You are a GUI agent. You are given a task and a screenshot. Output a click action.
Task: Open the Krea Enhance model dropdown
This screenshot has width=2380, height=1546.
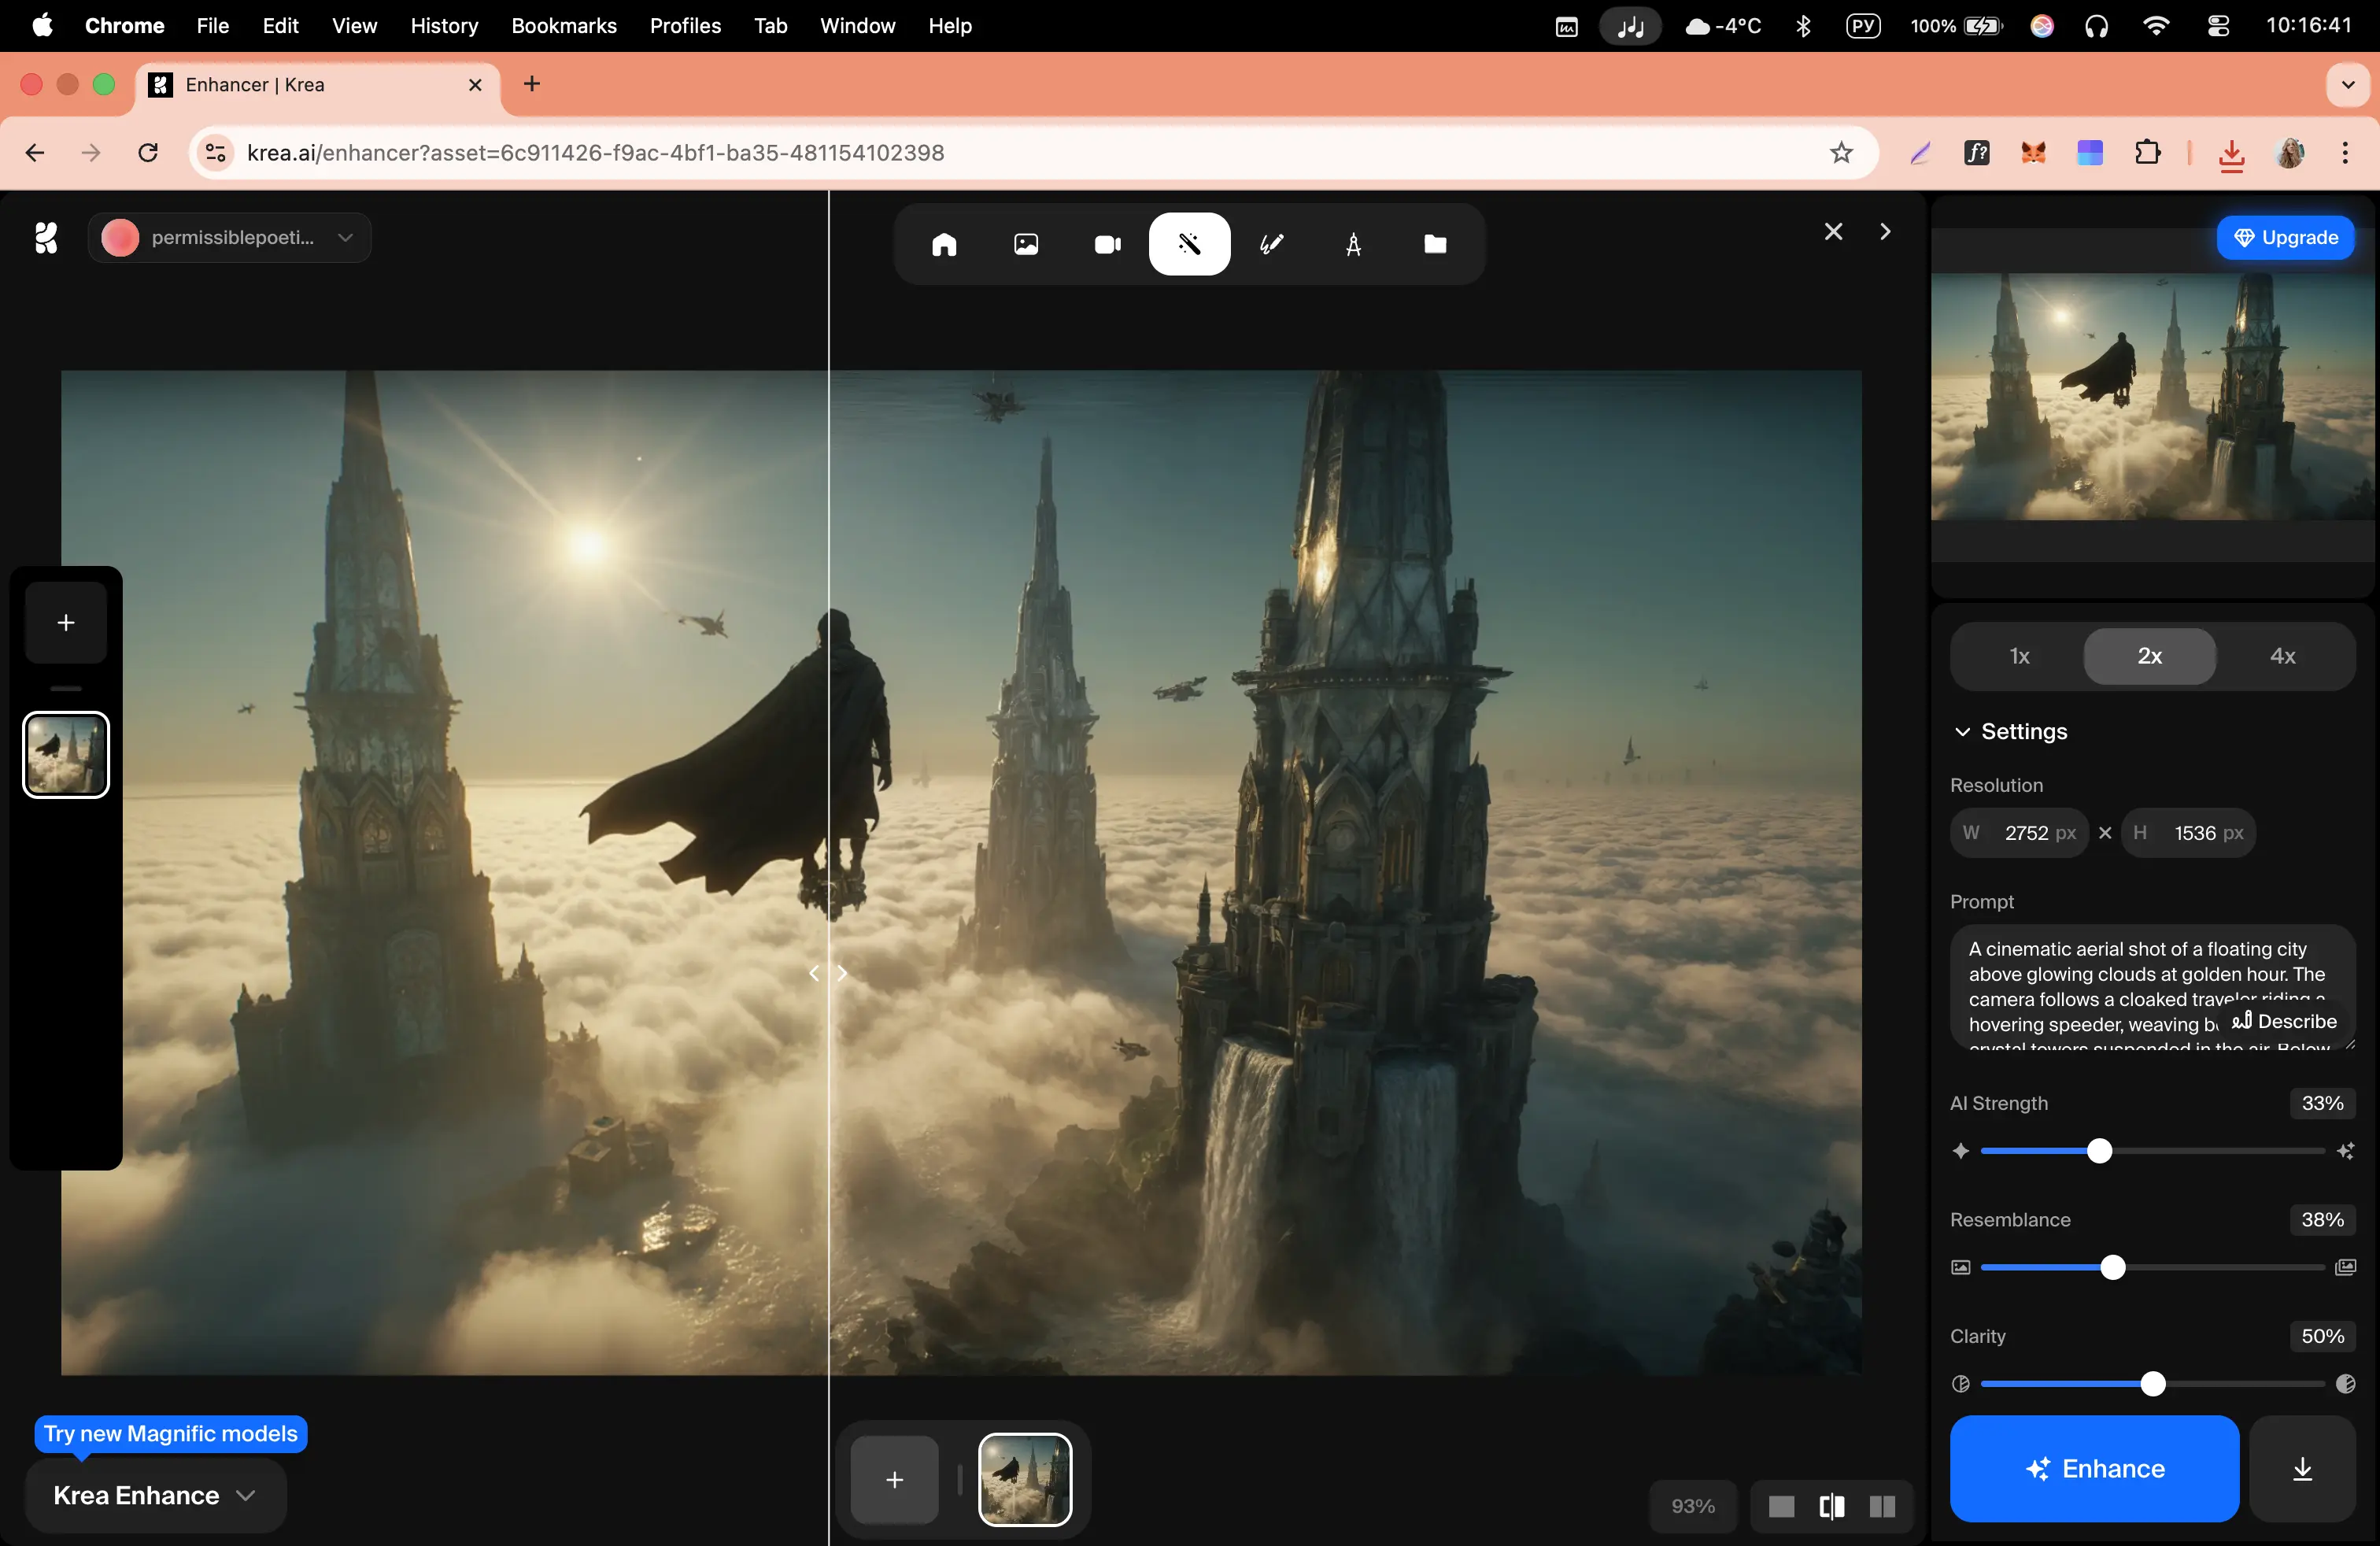[x=155, y=1495]
